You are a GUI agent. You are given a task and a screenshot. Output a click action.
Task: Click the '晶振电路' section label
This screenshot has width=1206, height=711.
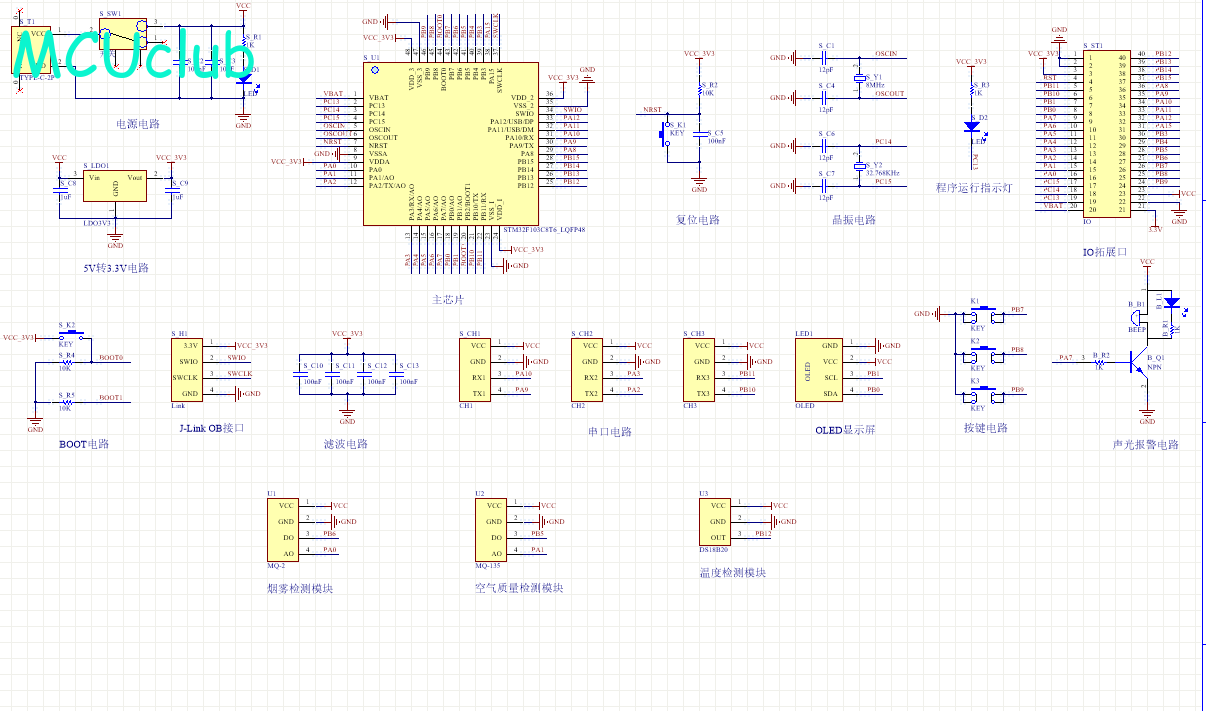854,220
